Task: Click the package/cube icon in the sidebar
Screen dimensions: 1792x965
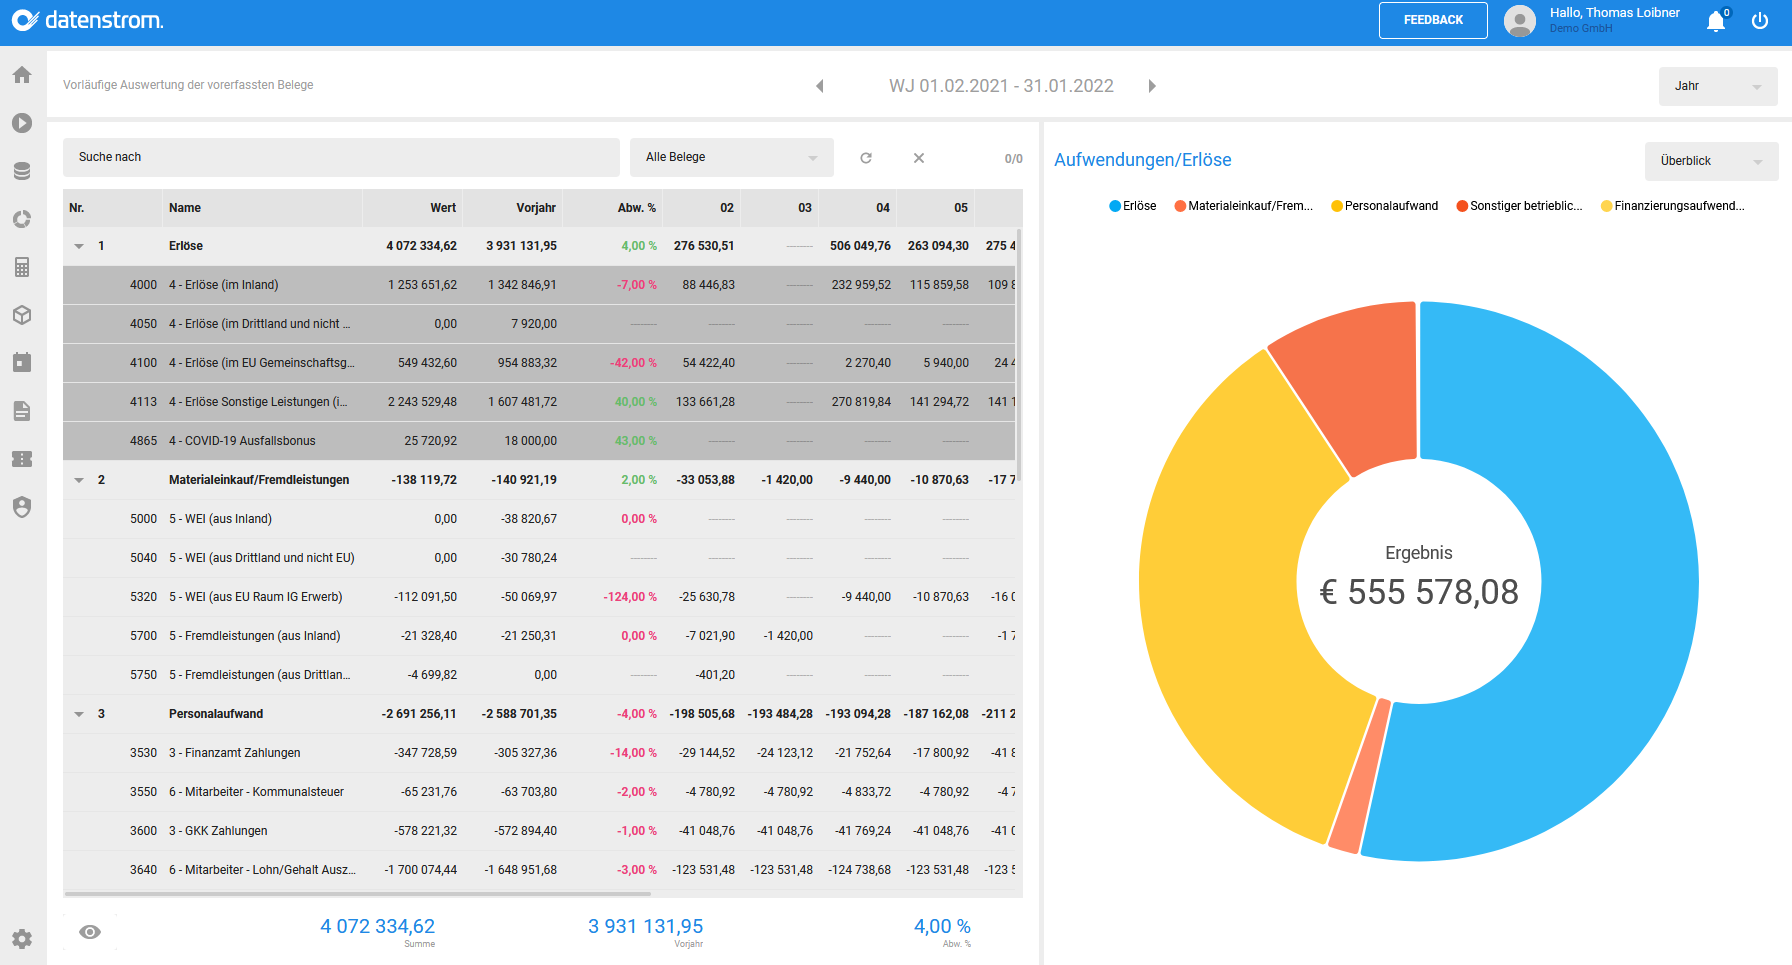Action: pyautogui.click(x=21, y=315)
